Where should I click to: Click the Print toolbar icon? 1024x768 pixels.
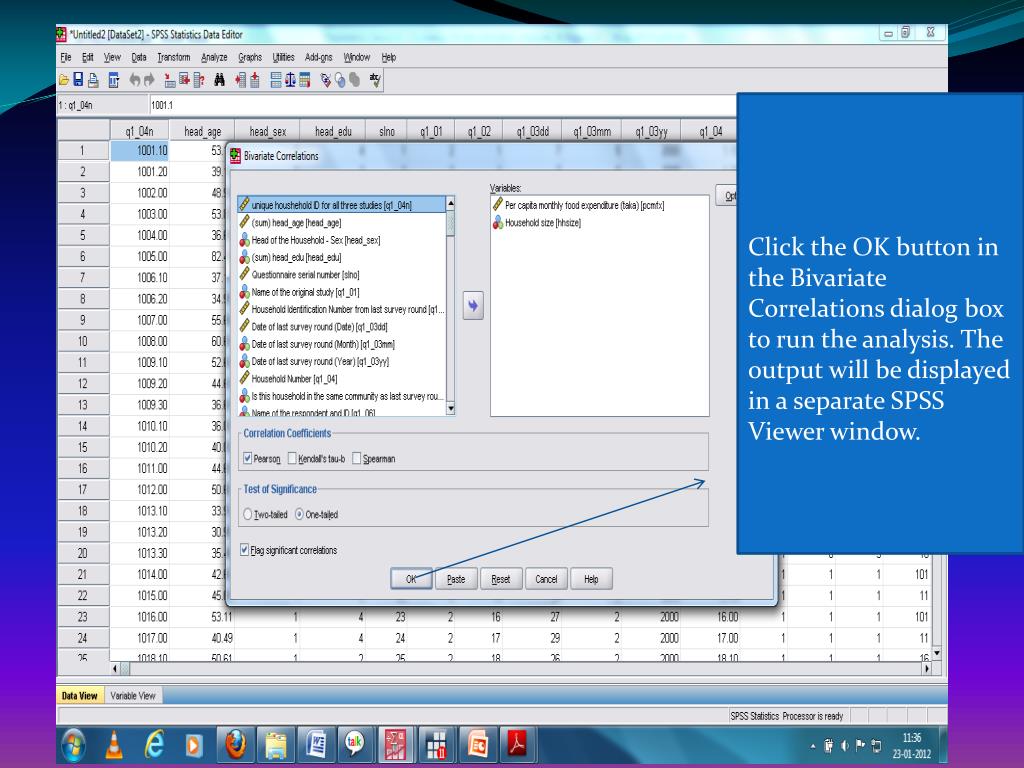tap(93, 80)
